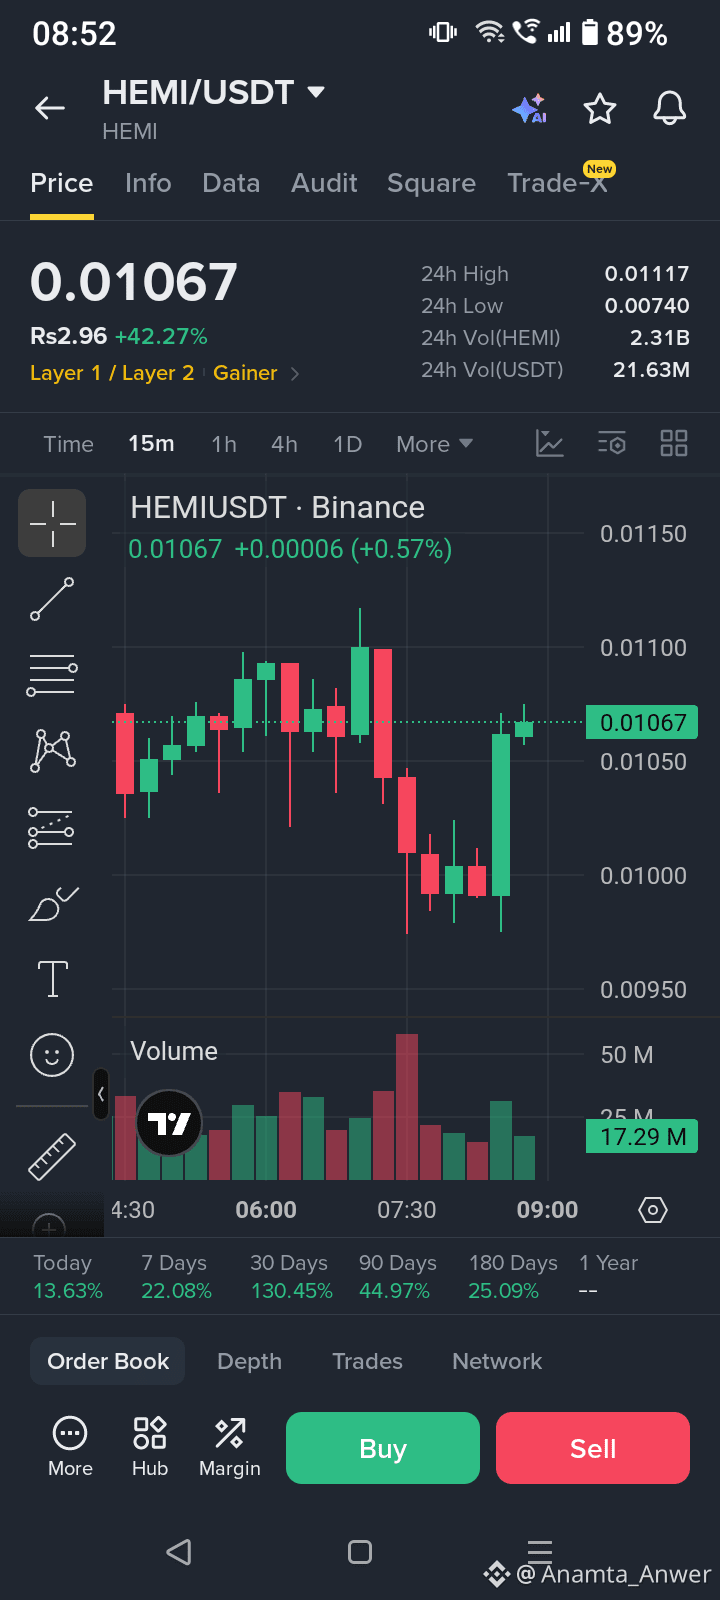The width and height of the screenshot is (720, 1600).
Task: Select the crosshair cursor tool
Action: click(x=52, y=523)
